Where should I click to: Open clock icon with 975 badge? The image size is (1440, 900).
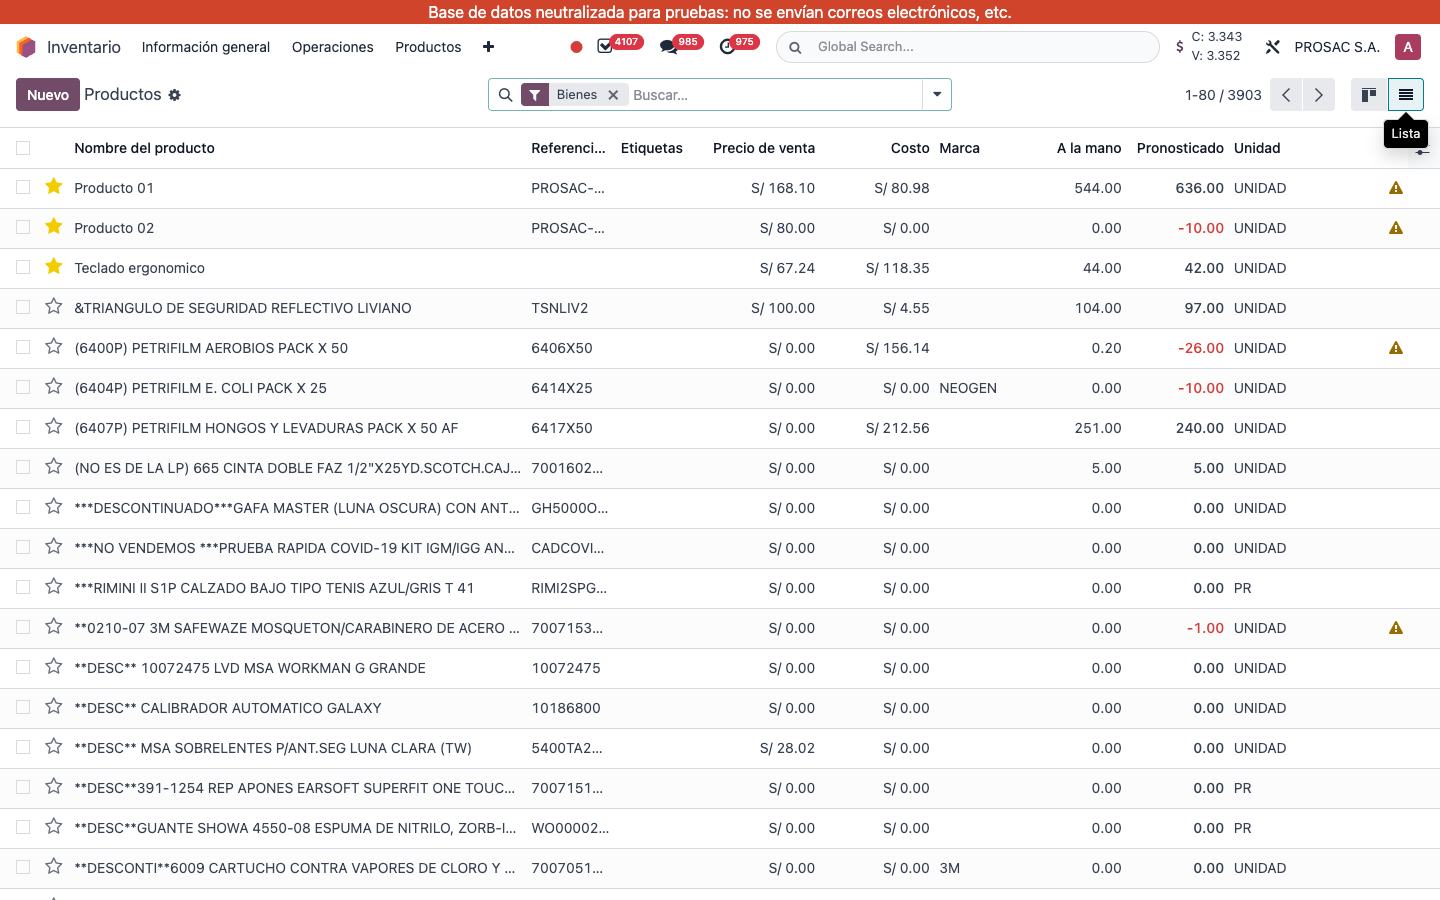[x=727, y=47]
